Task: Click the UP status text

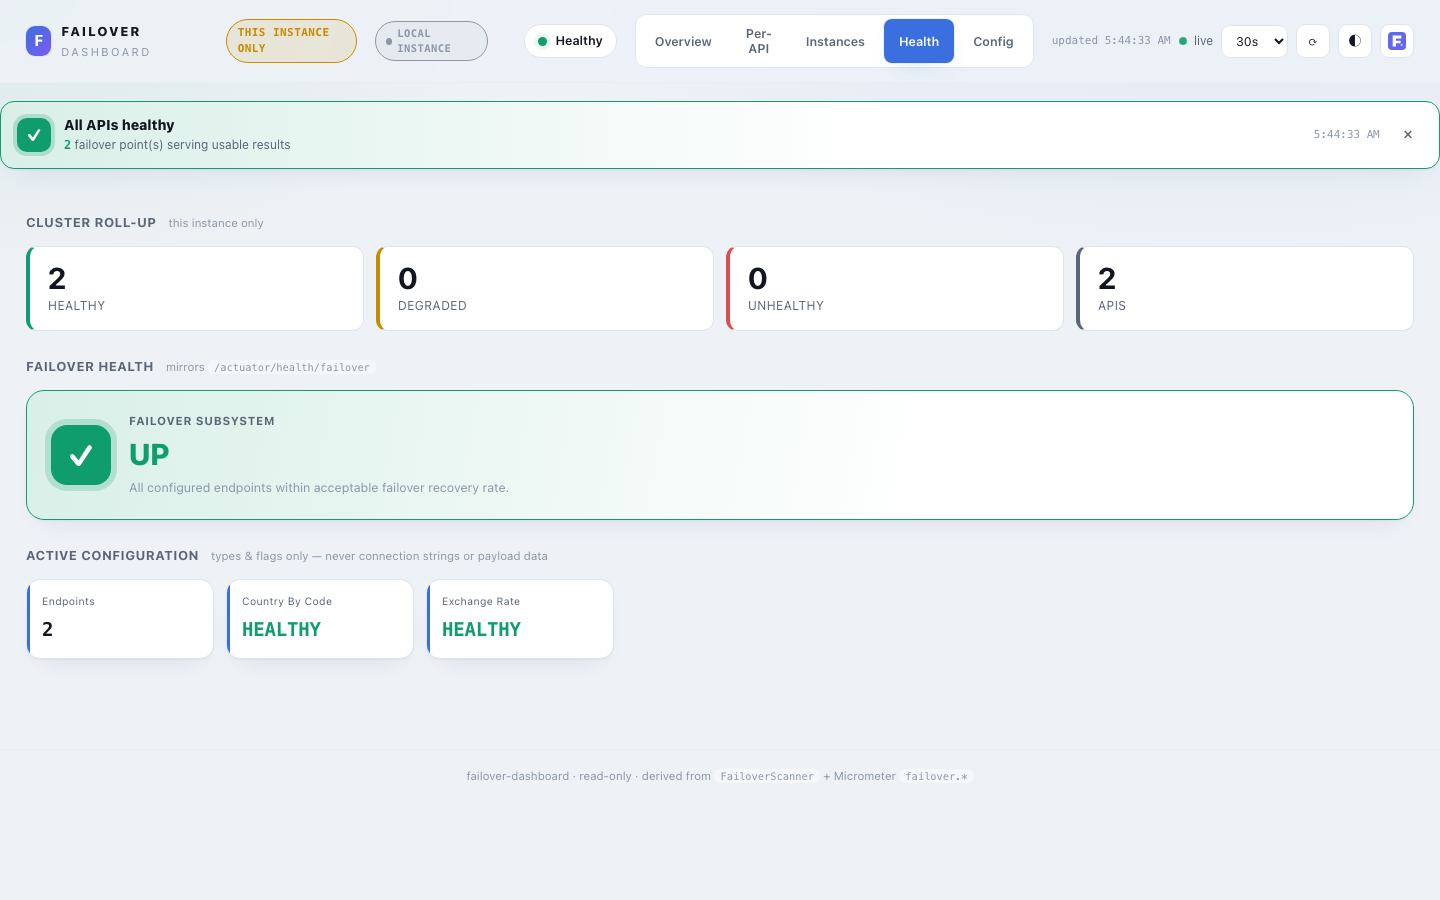Action: (x=149, y=455)
